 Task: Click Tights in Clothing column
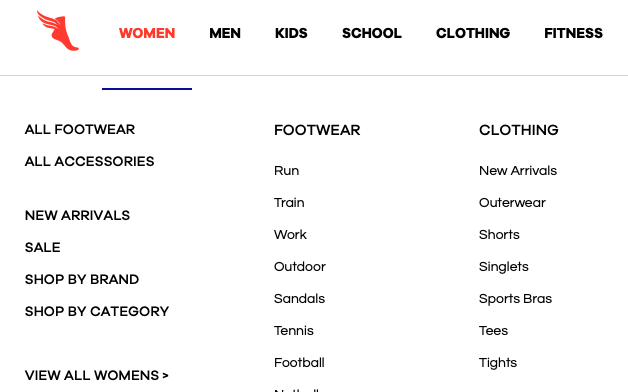[498, 363]
